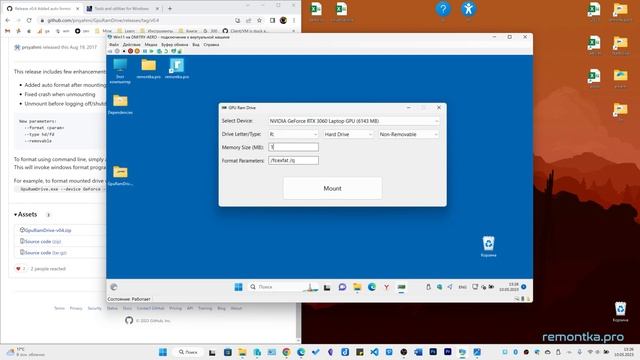Image resolution: width=640 pixels, height=360 pixels.
Task: Open the Медиа menu in the VM window
Action: click(151, 44)
